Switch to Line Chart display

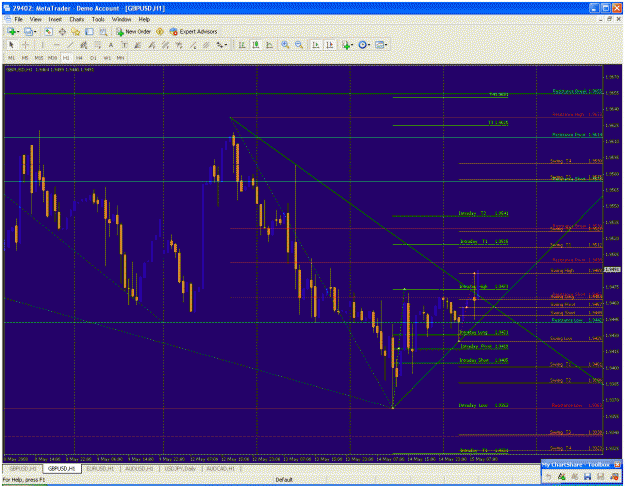(269, 45)
